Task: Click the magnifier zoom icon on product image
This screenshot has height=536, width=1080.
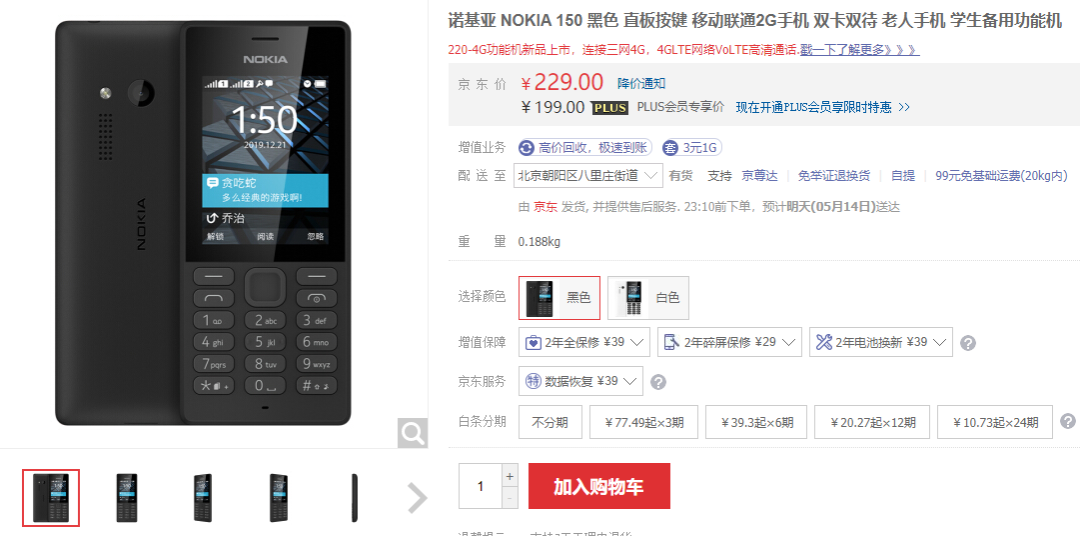Action: point(412,433)
